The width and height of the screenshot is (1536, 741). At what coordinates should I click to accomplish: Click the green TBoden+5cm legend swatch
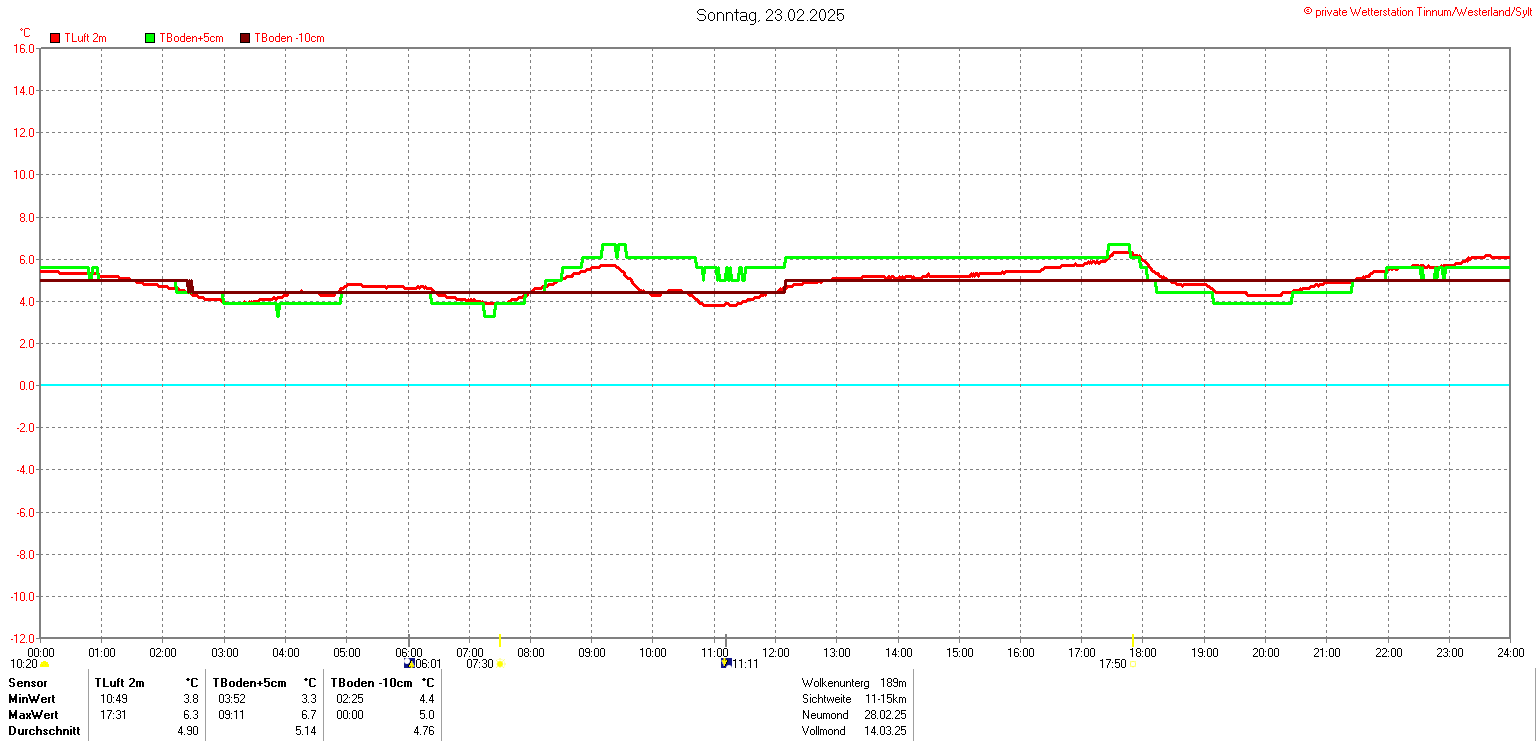pos(151,38)
